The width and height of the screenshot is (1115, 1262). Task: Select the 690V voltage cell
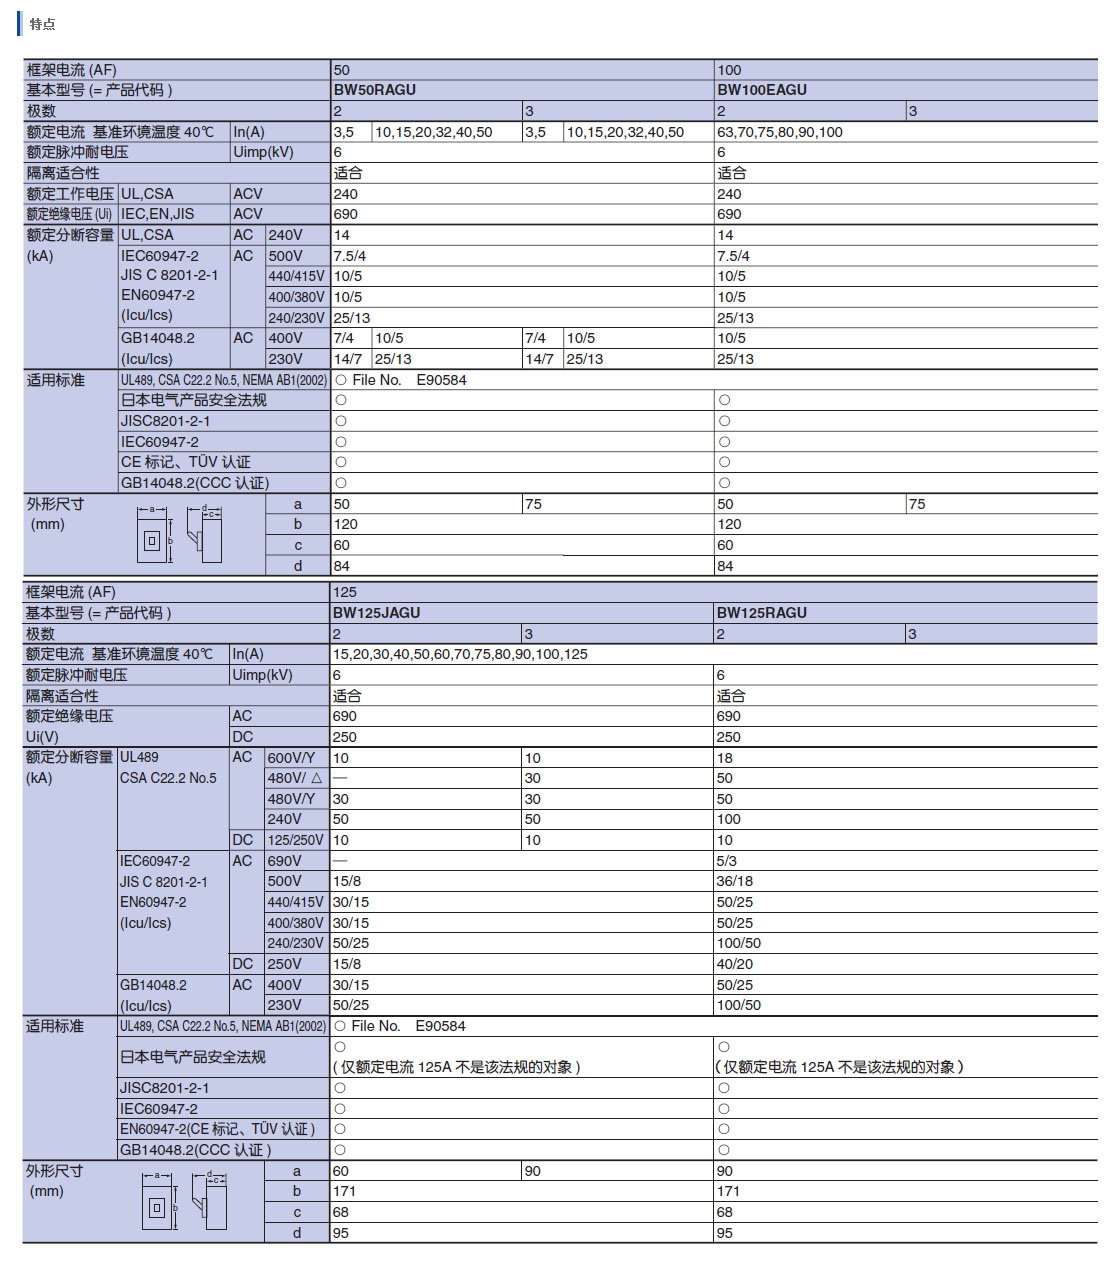click(x=296, y=861)
